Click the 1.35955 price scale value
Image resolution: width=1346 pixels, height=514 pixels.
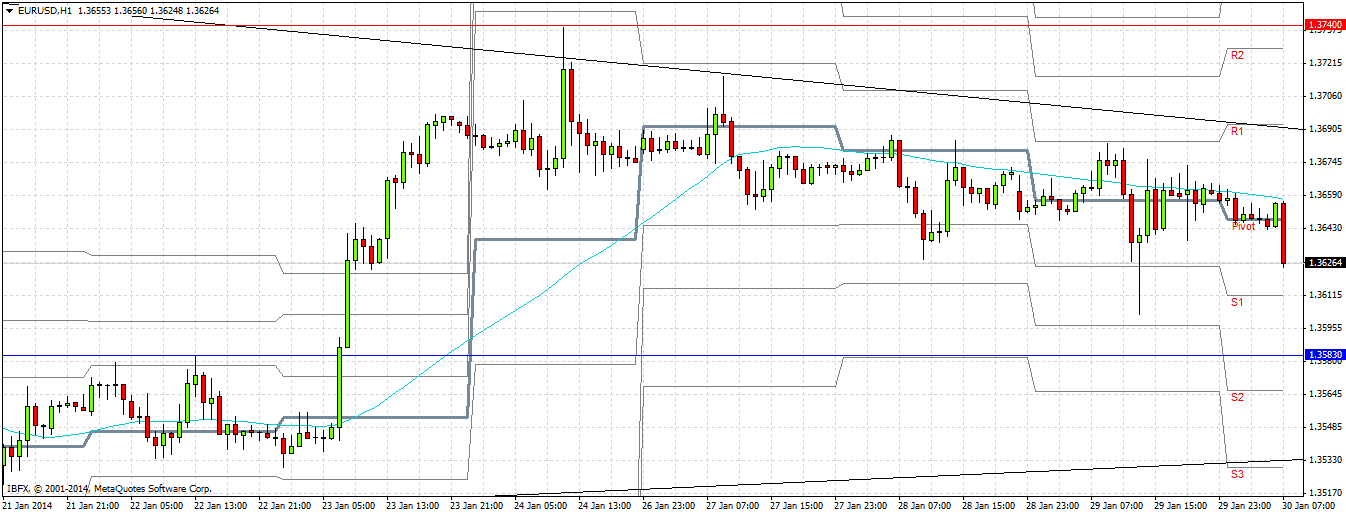(1324, 328)
